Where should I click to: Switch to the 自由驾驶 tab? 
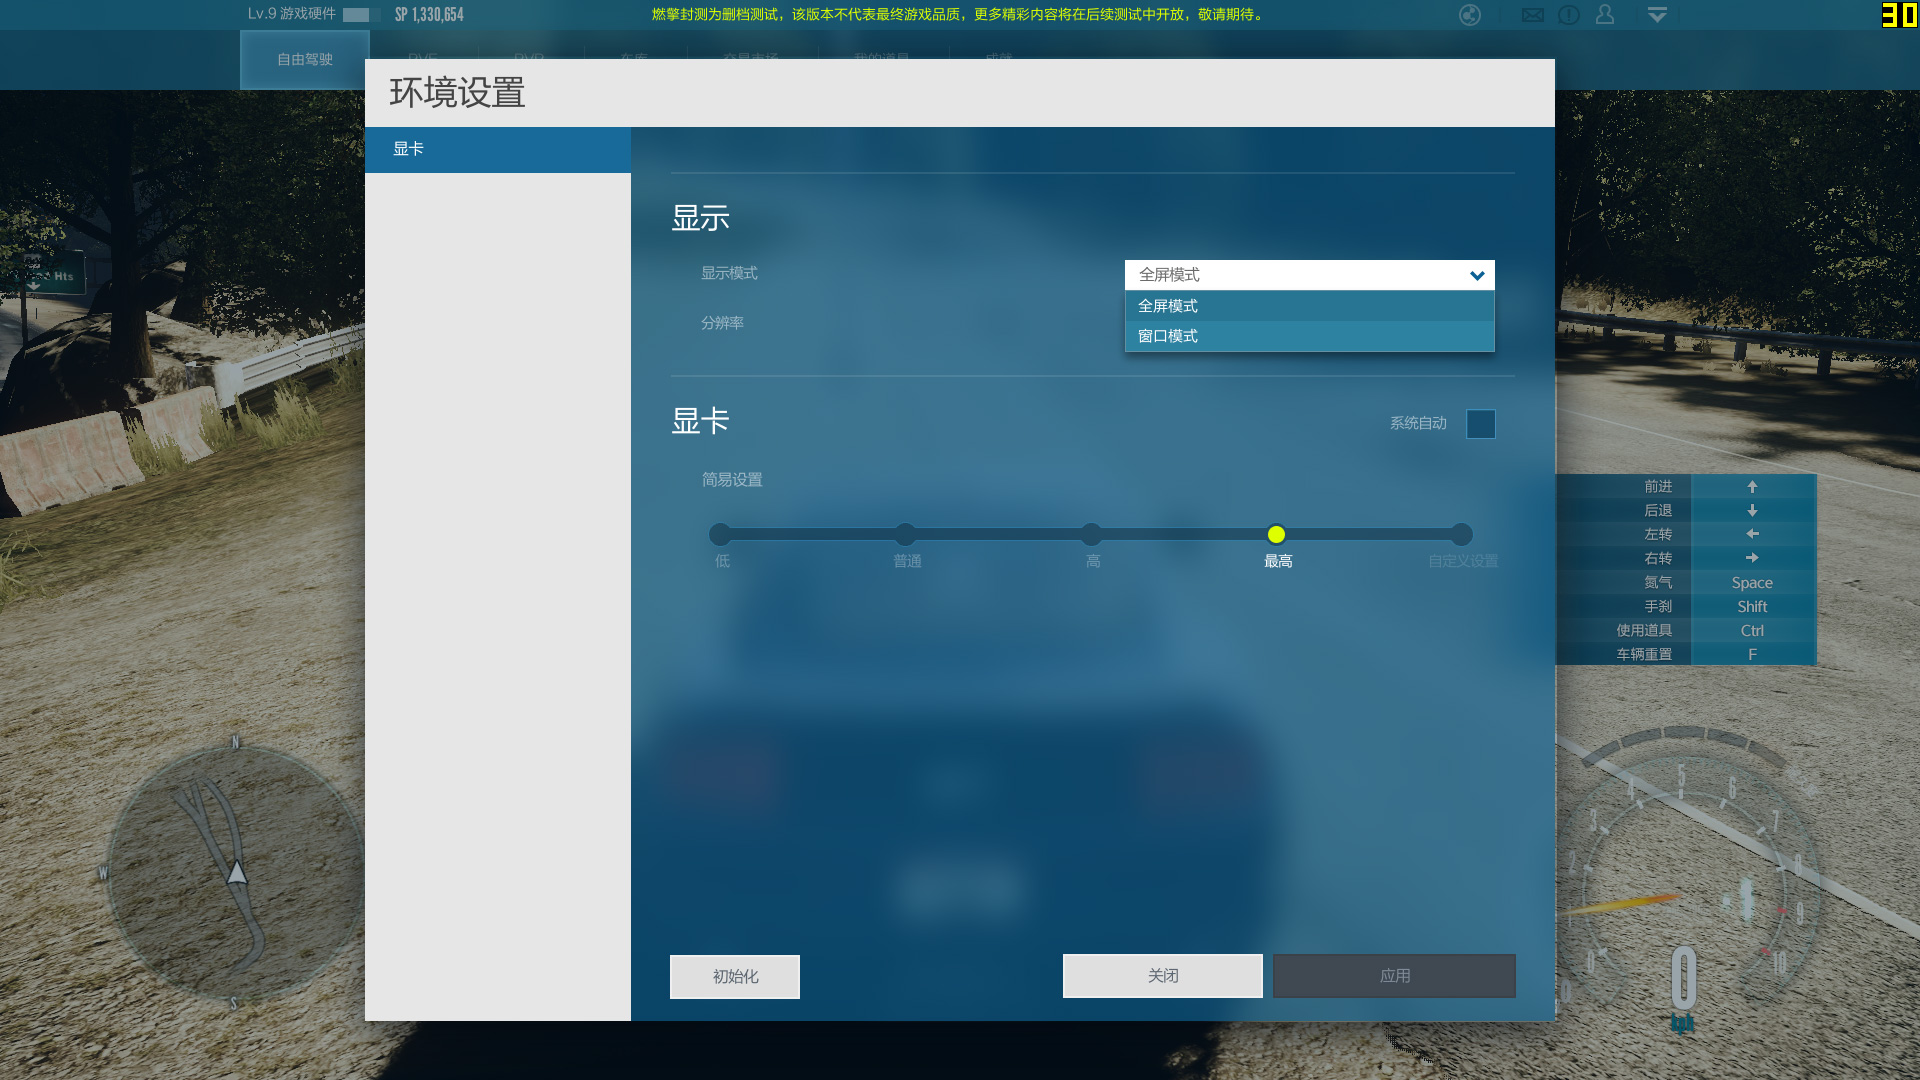click(x=304, y=60)
